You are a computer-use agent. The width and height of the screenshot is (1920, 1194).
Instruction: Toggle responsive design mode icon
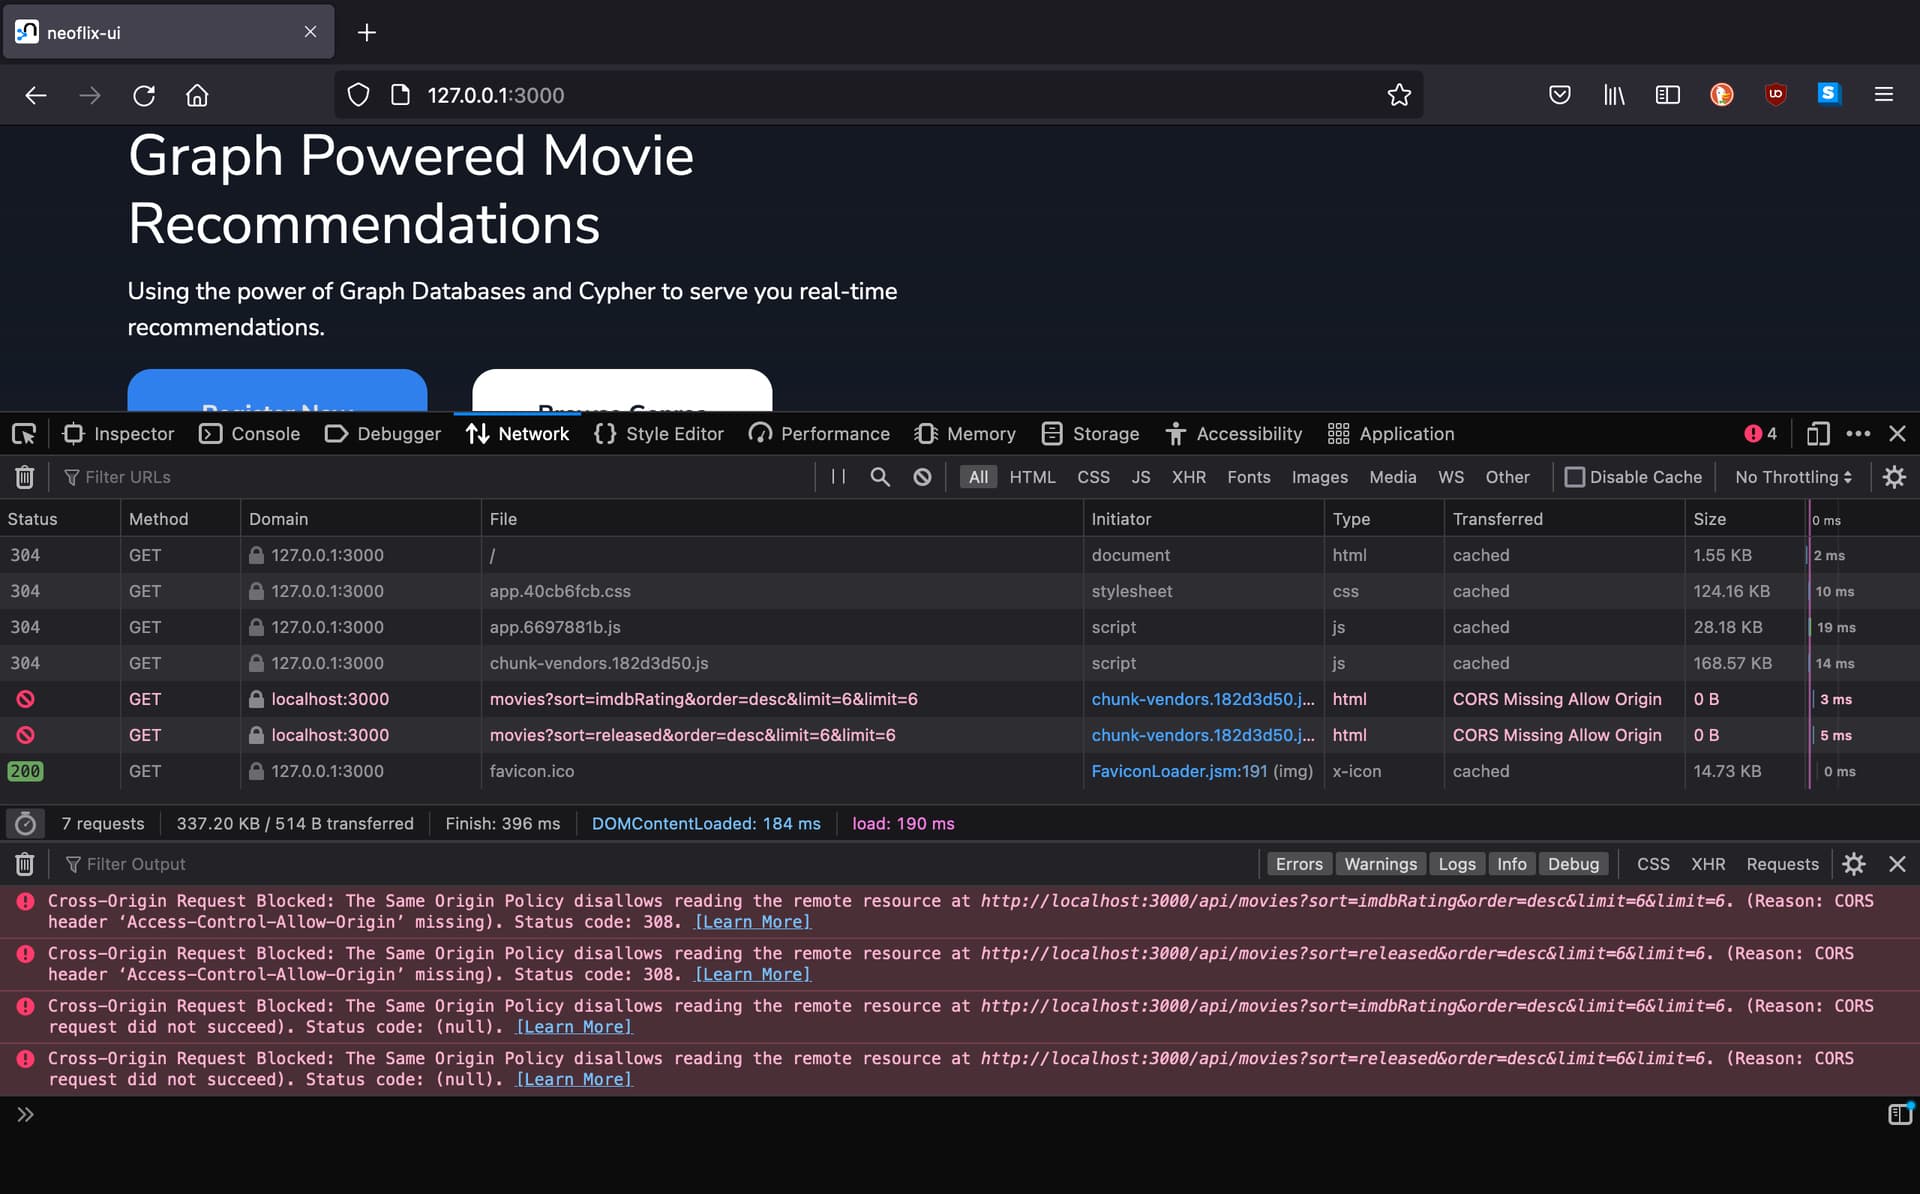tap(1817, 434)
